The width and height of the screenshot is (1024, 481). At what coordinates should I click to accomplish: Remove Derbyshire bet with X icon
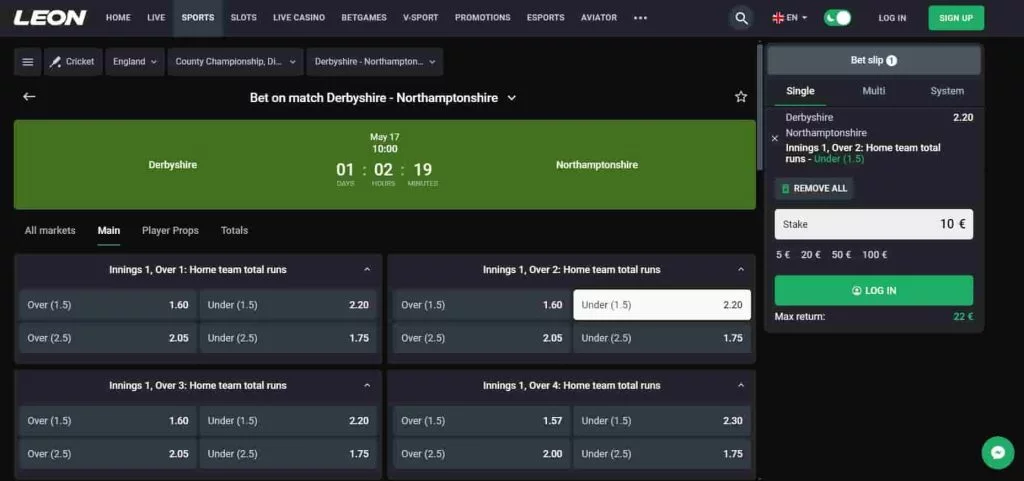pyautogui.click(x=775, y=138)
